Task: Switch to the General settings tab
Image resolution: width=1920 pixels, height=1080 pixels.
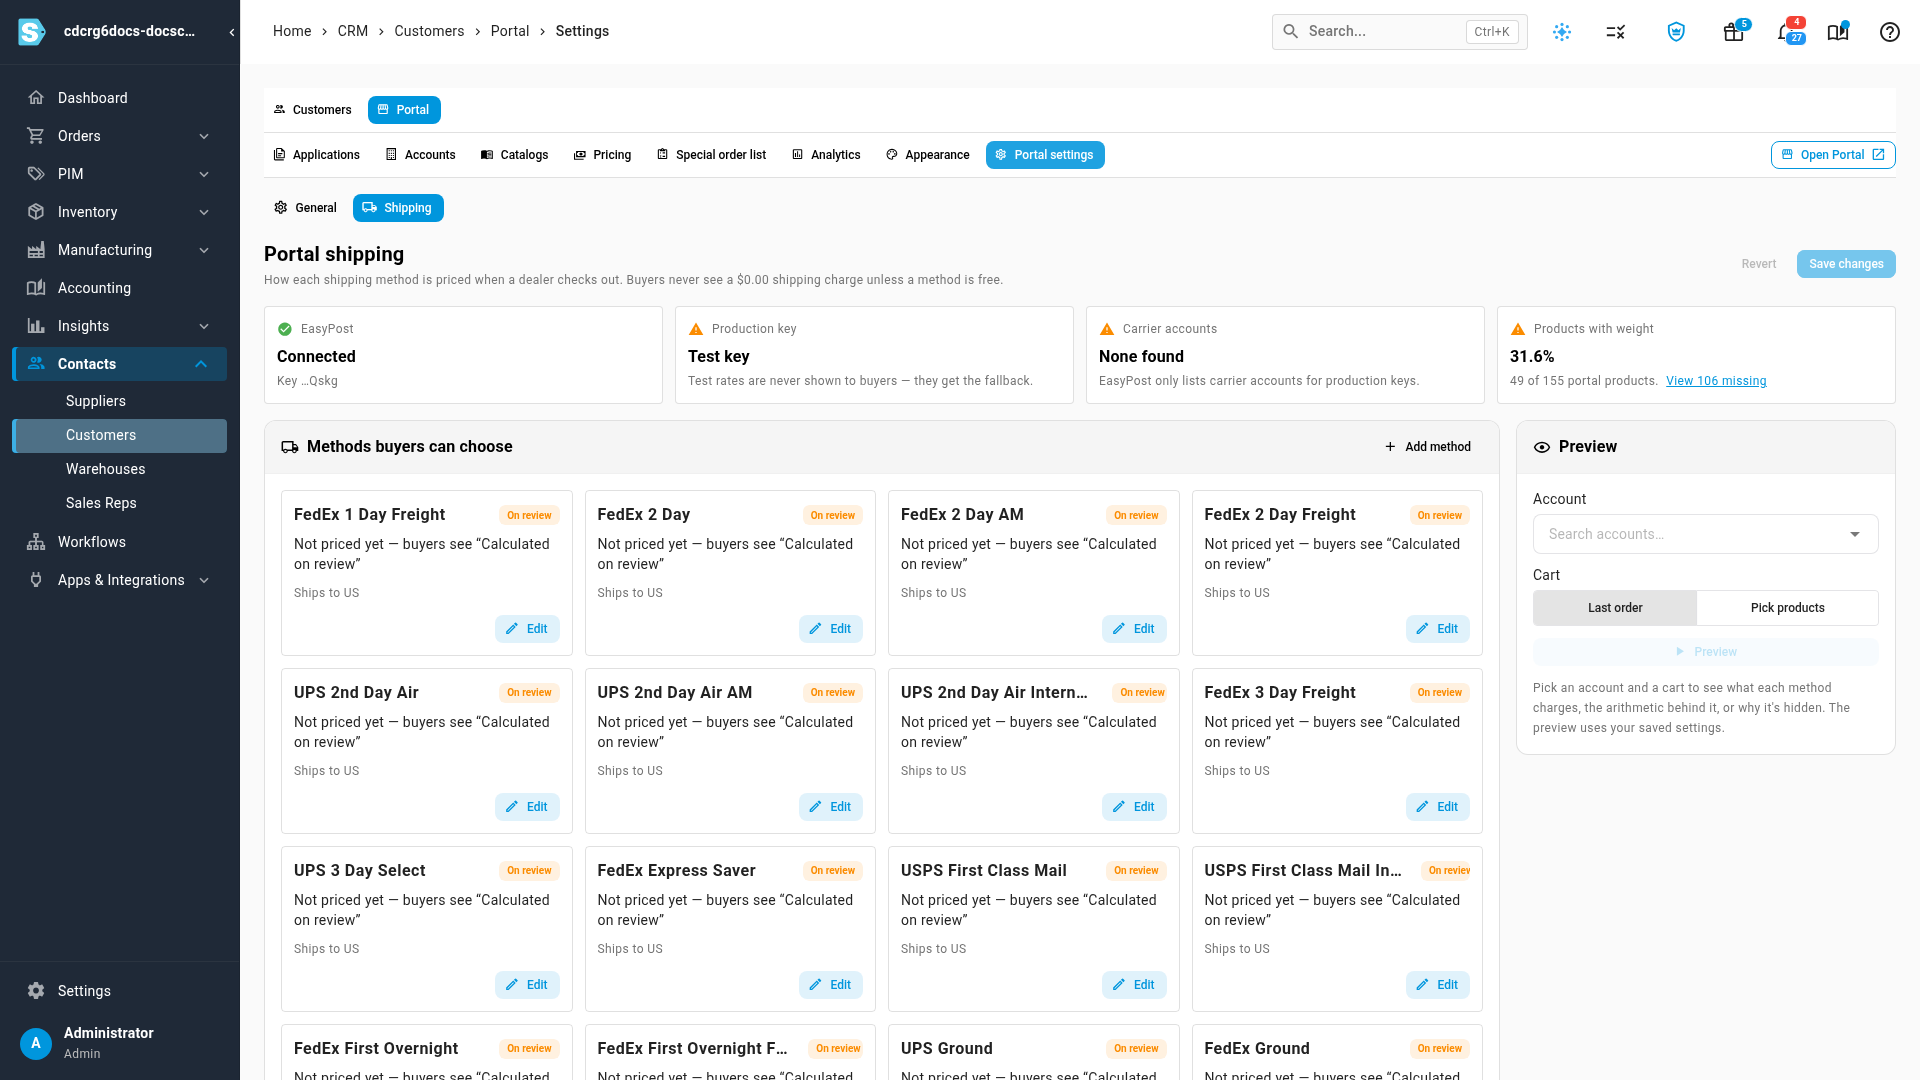Action: pyautogui.click(x=305, y=208)
